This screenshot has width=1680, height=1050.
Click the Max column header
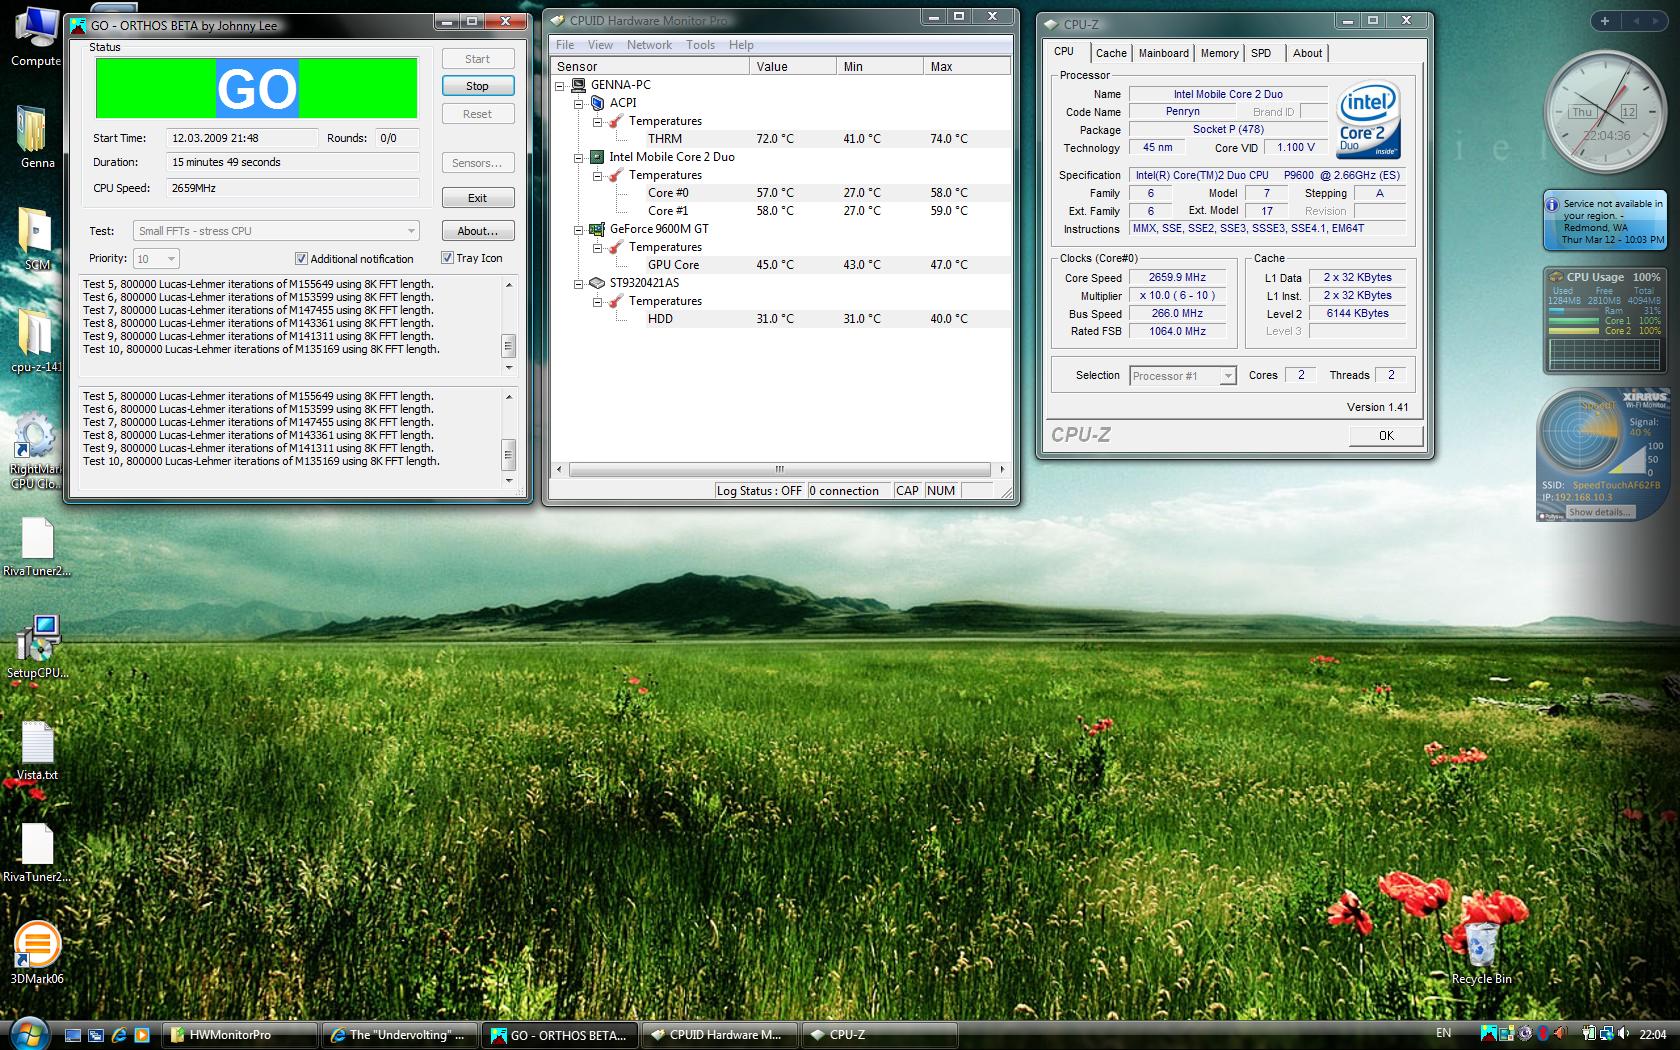(967, 66)
